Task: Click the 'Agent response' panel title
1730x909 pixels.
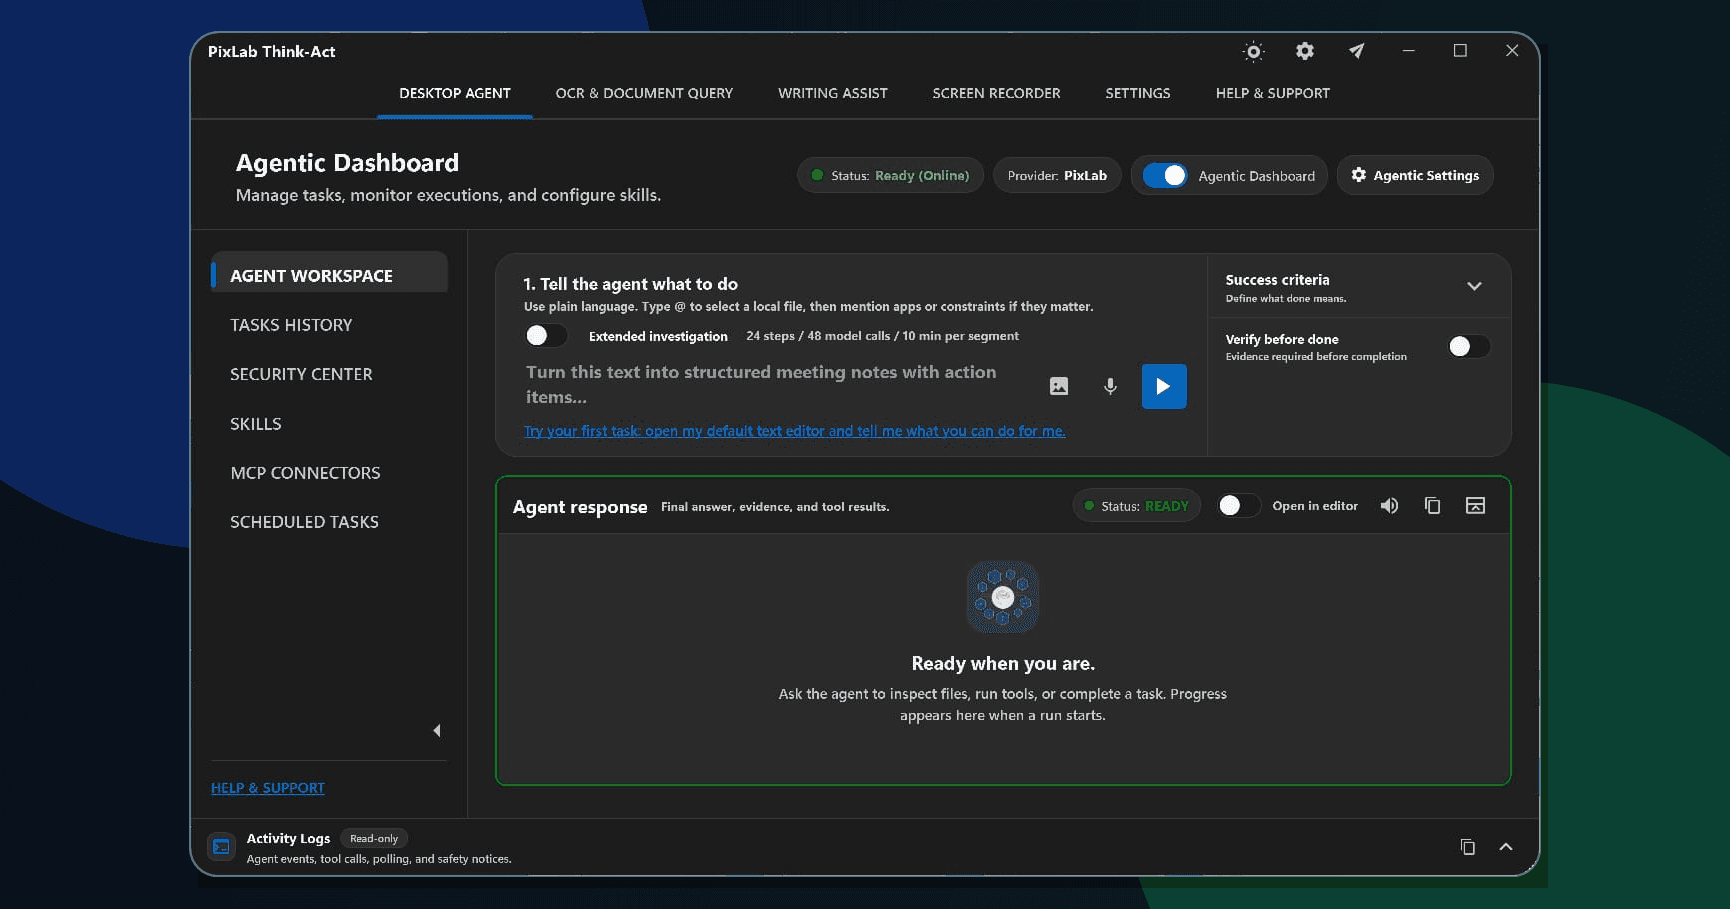Action: click(x=580, y=507)
